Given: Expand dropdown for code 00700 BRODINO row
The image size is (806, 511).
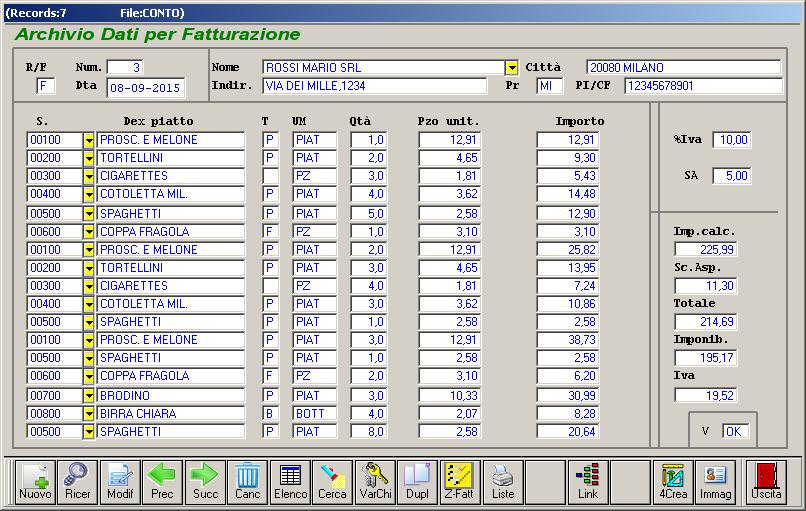Looking at the screenshot, I should point(88,396).
